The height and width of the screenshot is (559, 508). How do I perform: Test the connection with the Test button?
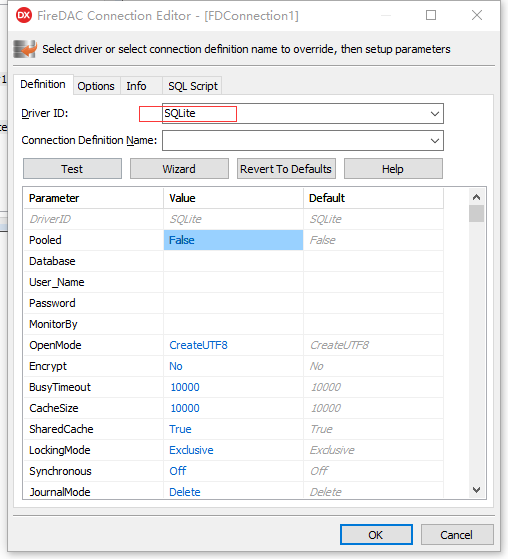[72, 169]
